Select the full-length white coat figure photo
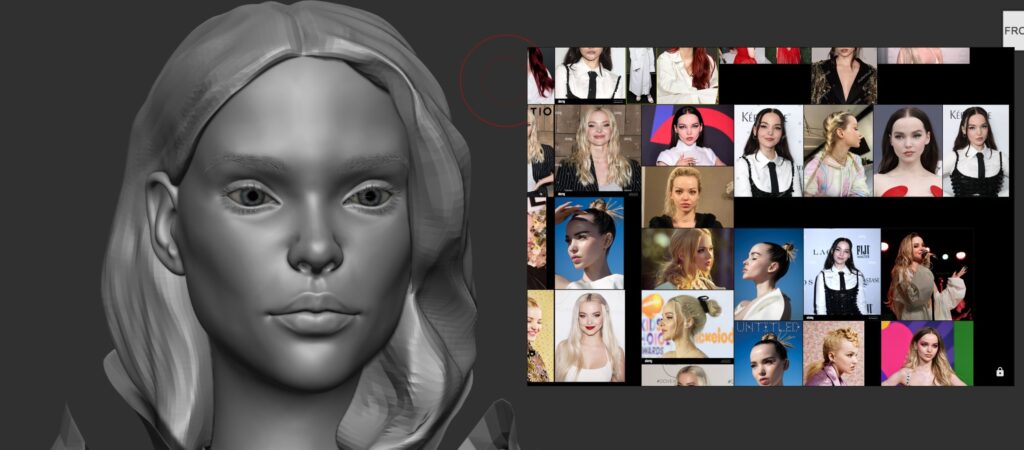The image size is (1024, 450). tap(641, 76)
